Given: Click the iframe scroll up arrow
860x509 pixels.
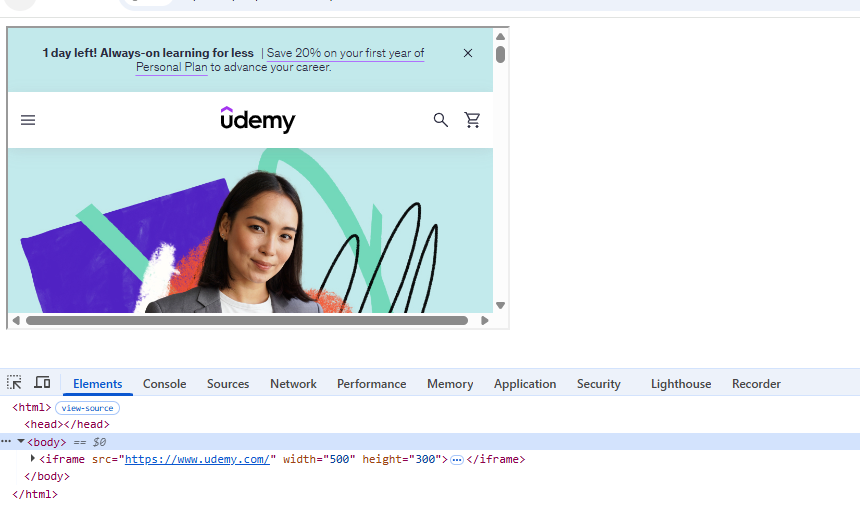Looking at the screenshot, I should 500,37.
